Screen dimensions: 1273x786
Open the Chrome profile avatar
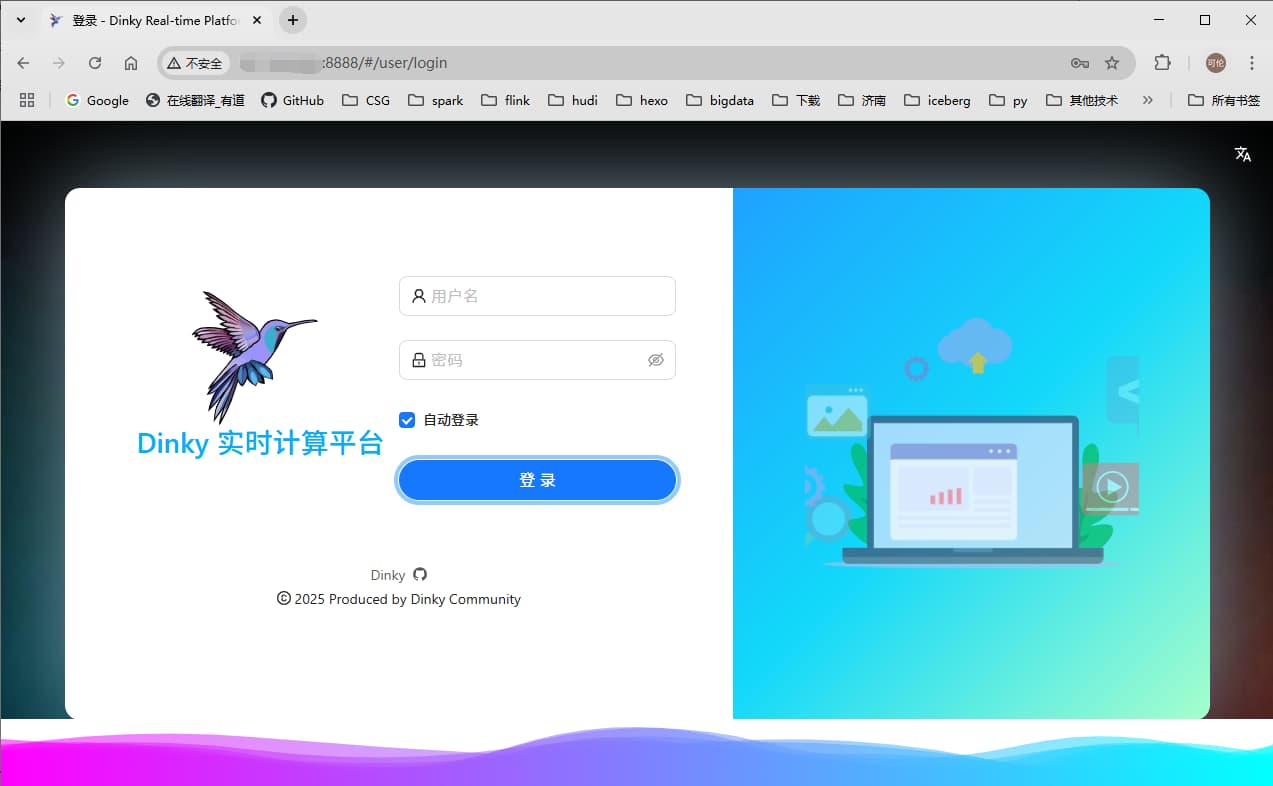(x=1216, y=63)
